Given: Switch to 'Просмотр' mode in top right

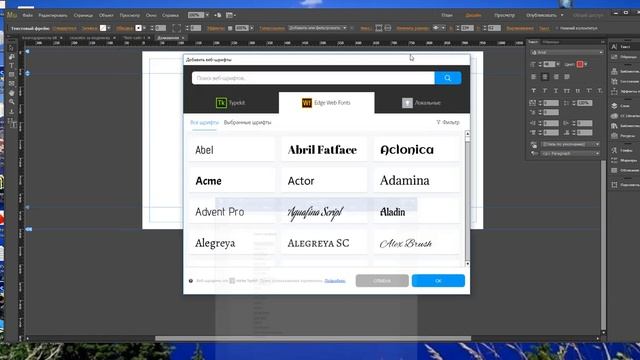Looking at the screenshot, I should (504, 15).
